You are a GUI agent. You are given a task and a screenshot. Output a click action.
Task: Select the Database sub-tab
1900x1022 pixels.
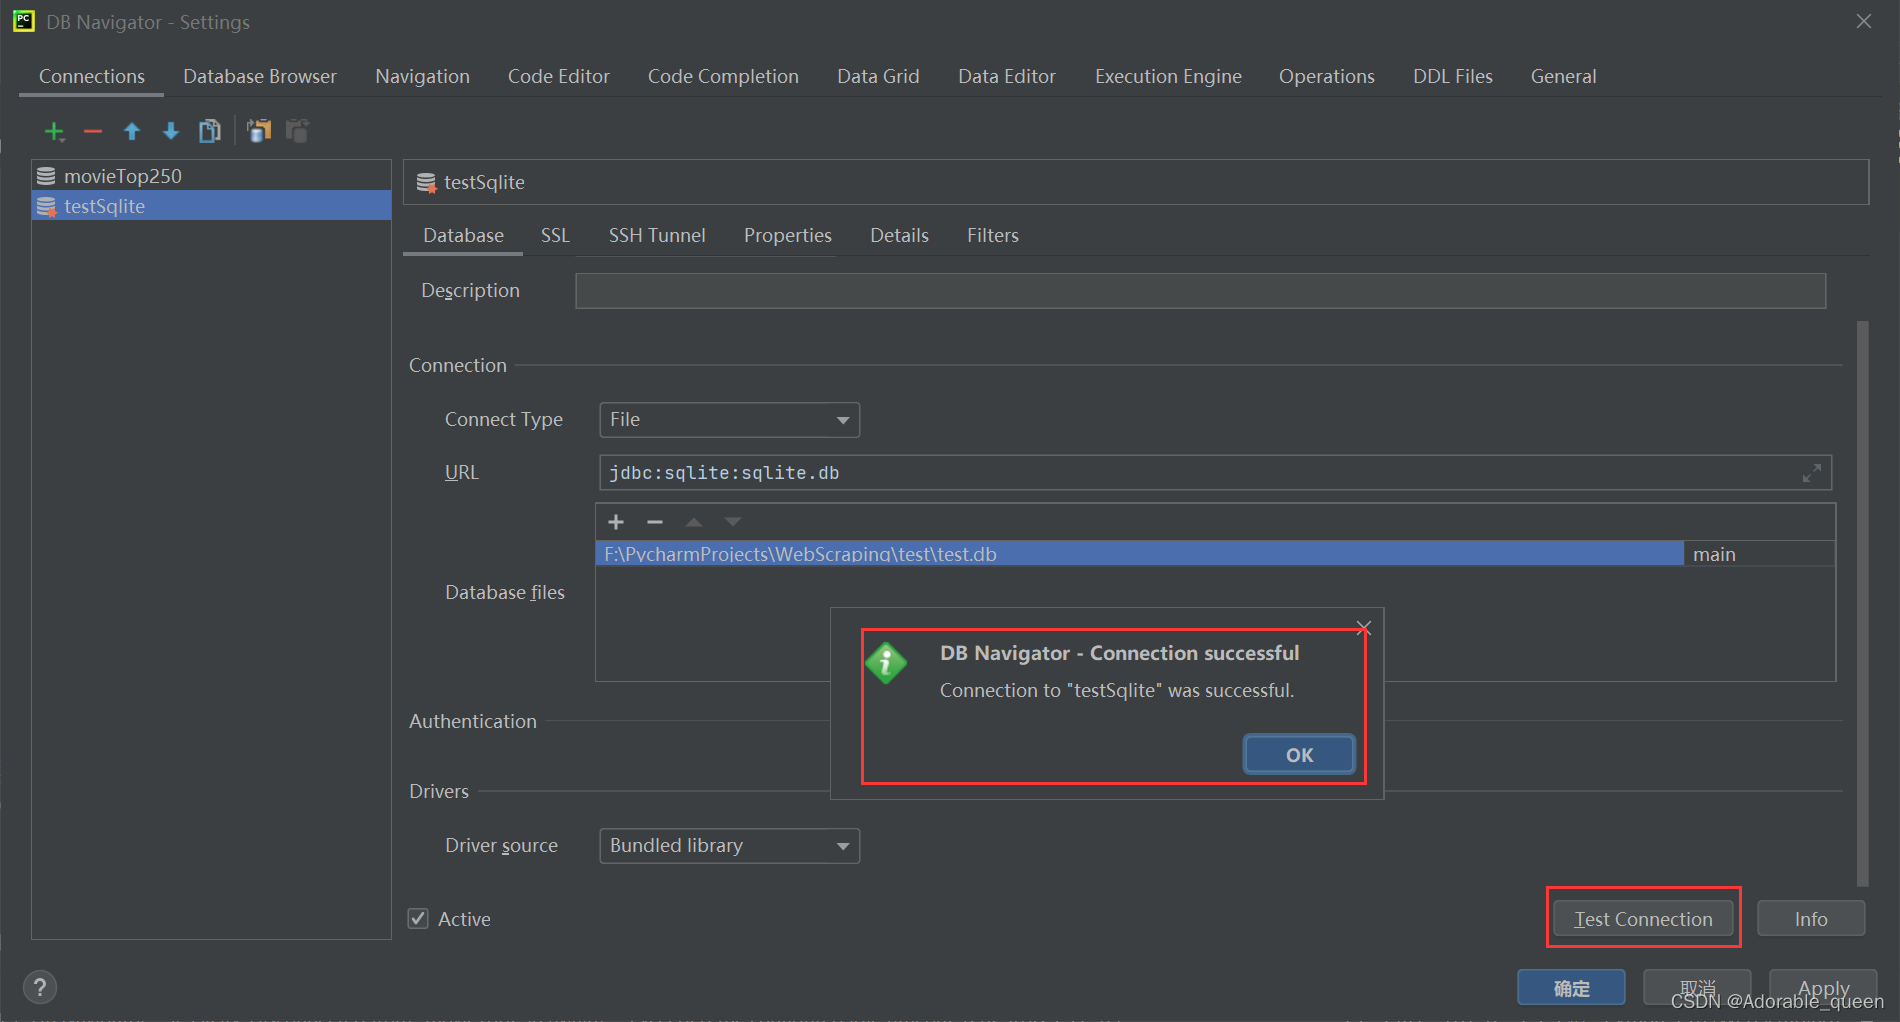point(463,235)
